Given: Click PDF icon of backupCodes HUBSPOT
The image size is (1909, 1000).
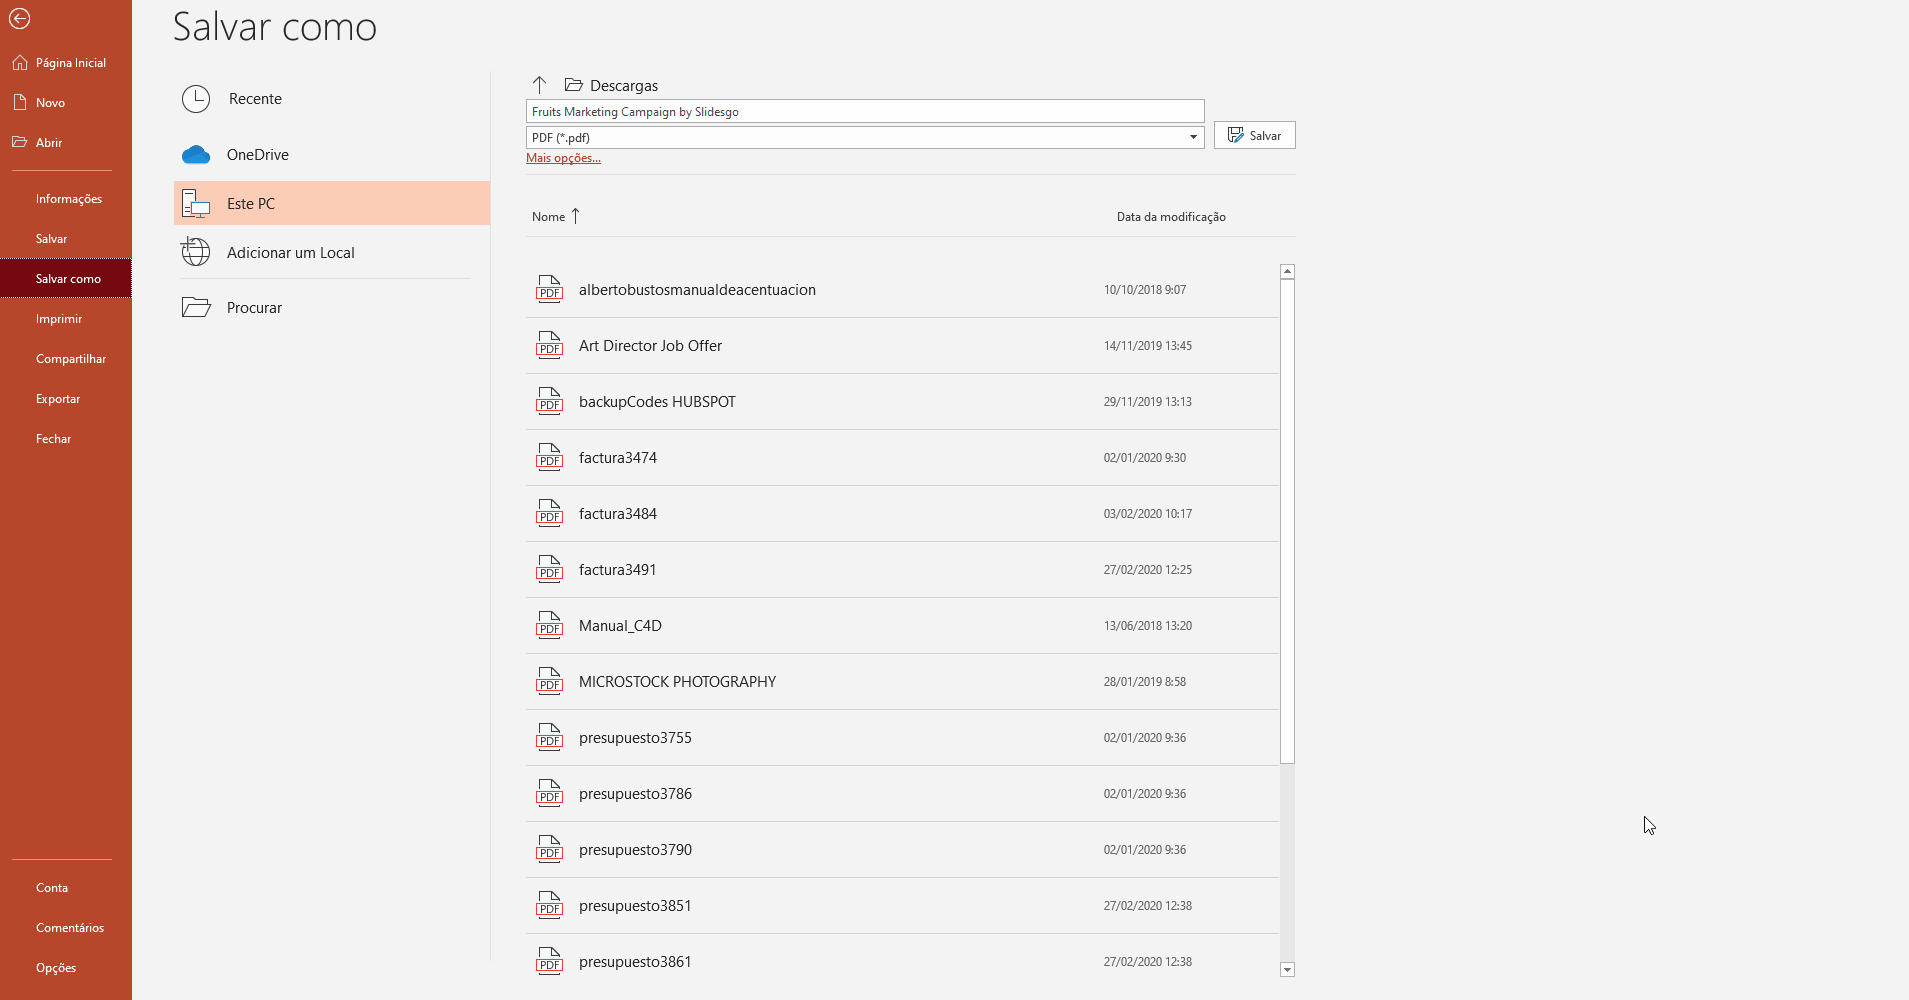Looking at the screenshot, I should [x=549, y=401].
